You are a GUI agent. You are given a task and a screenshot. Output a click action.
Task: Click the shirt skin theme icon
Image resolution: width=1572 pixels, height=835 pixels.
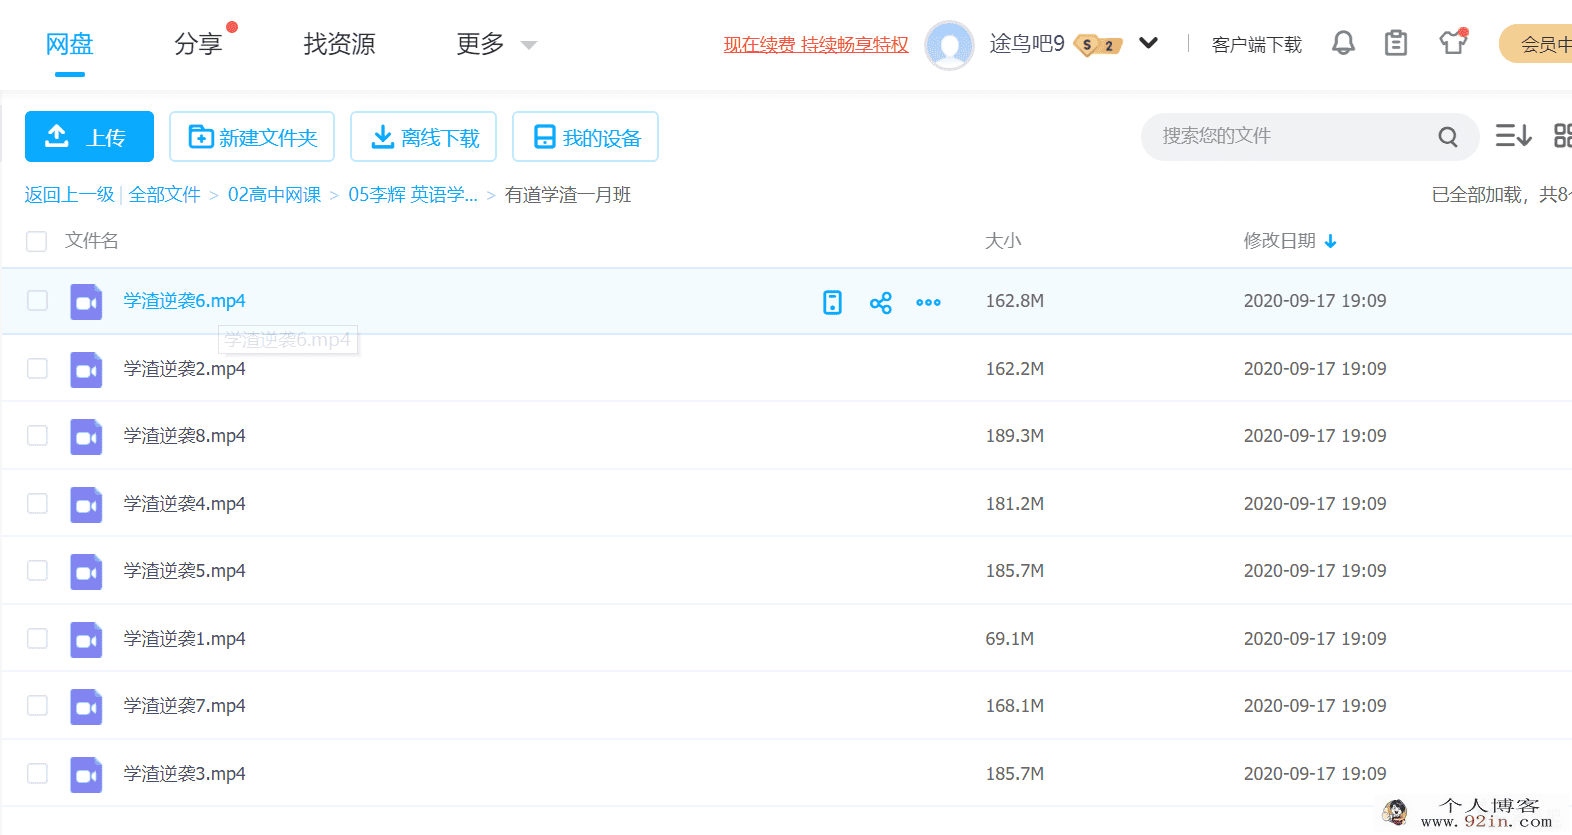(x=1453, y=42)
